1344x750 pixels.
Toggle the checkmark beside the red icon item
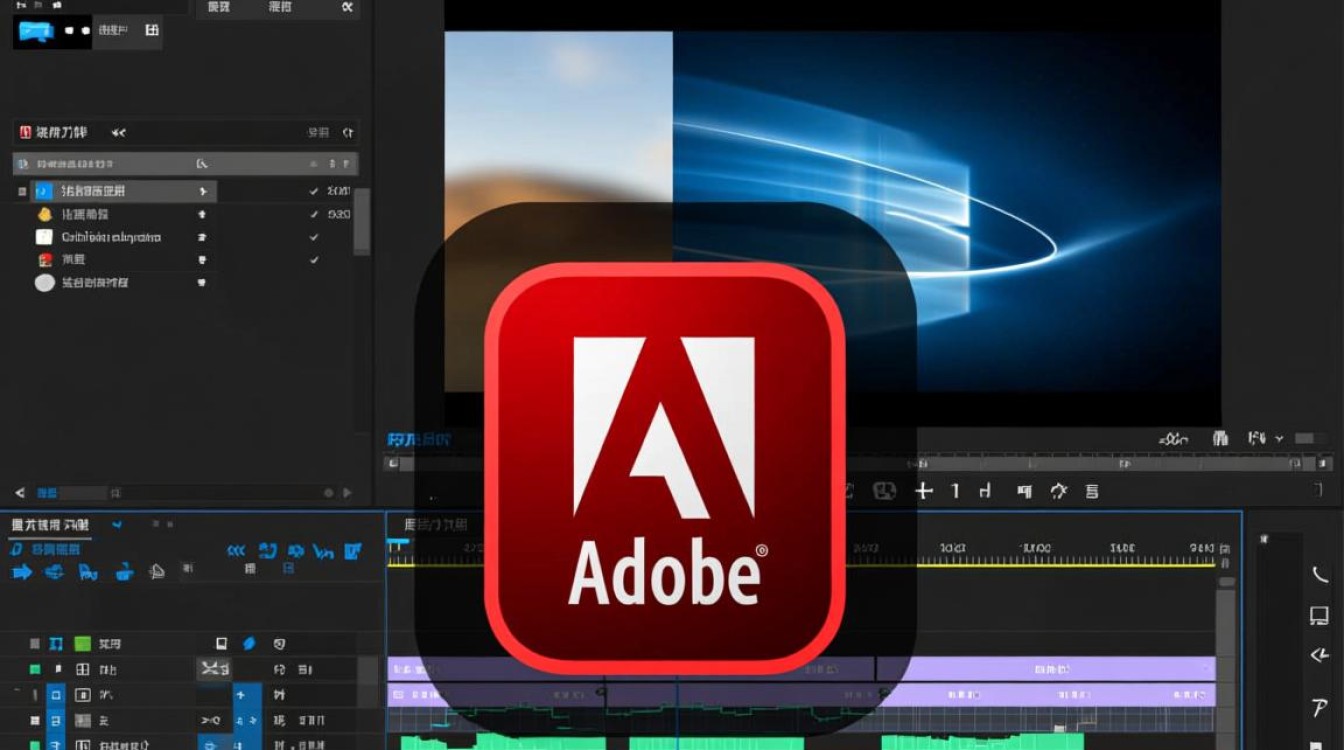click(x=314, y=260)
